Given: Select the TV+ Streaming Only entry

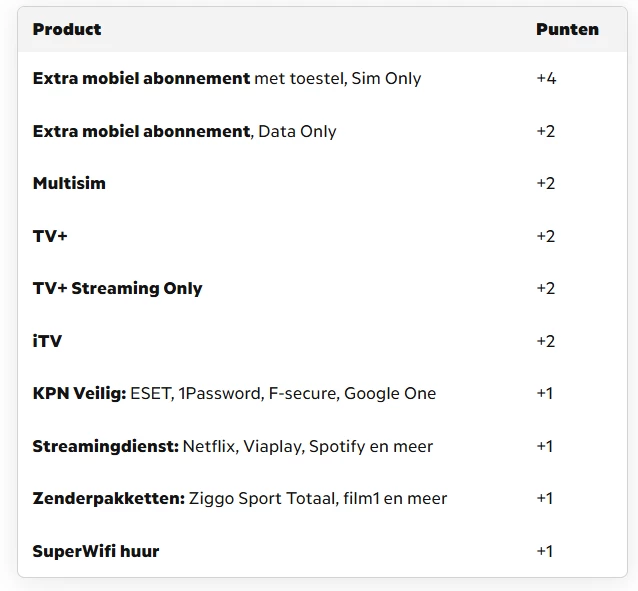Looking at the screenshot, I should [x=117, y=288].
